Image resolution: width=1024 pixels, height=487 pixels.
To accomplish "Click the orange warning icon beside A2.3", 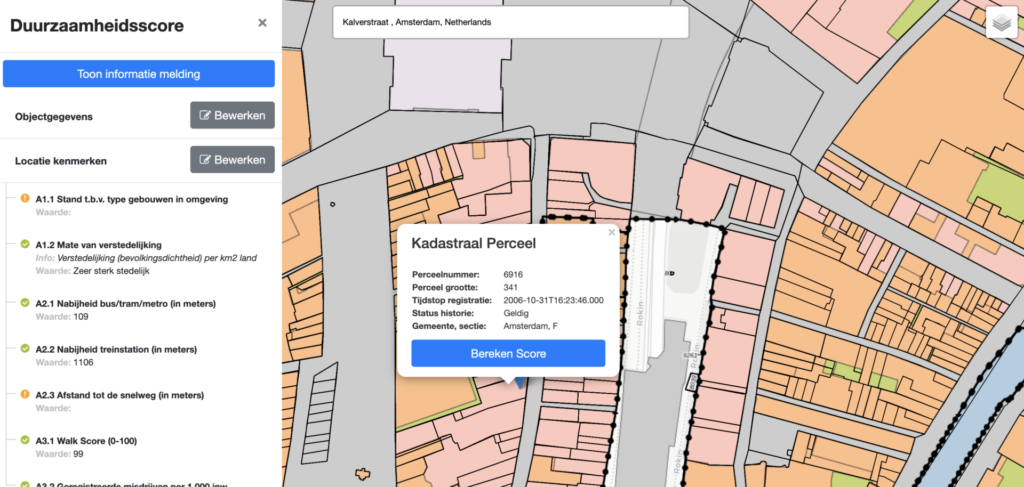I will click(x=25, y=394).
